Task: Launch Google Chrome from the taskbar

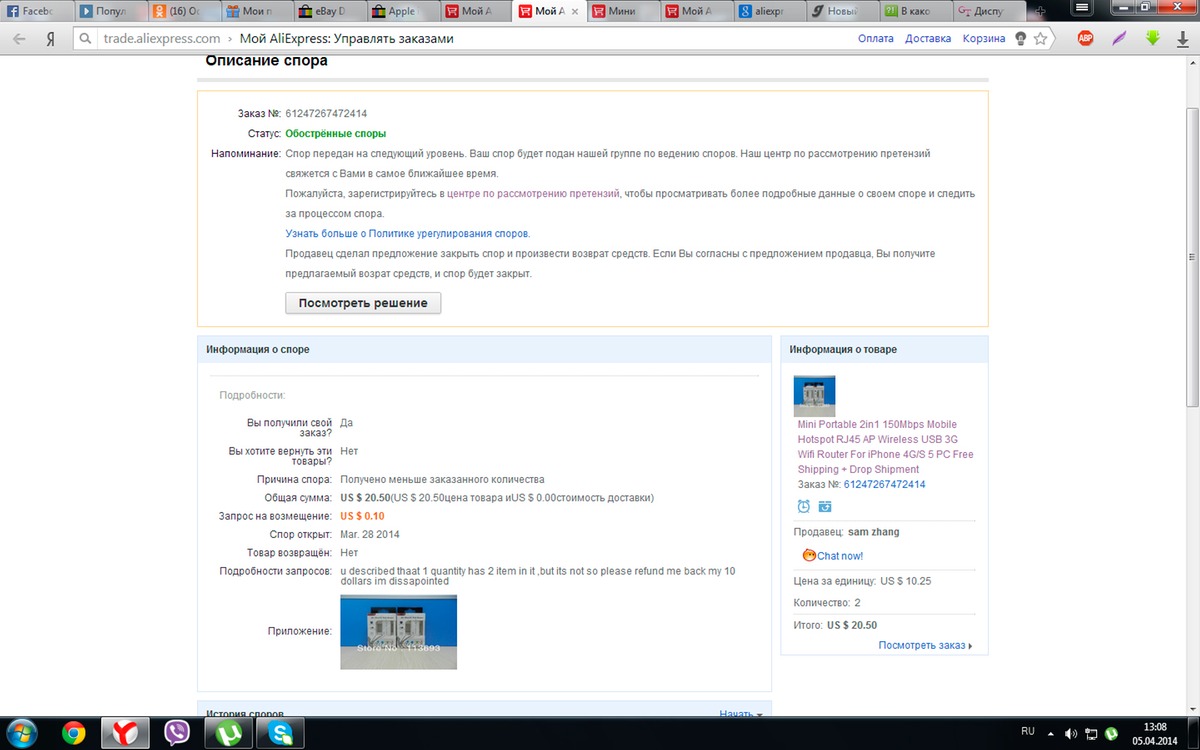Action: coord(73,733)
